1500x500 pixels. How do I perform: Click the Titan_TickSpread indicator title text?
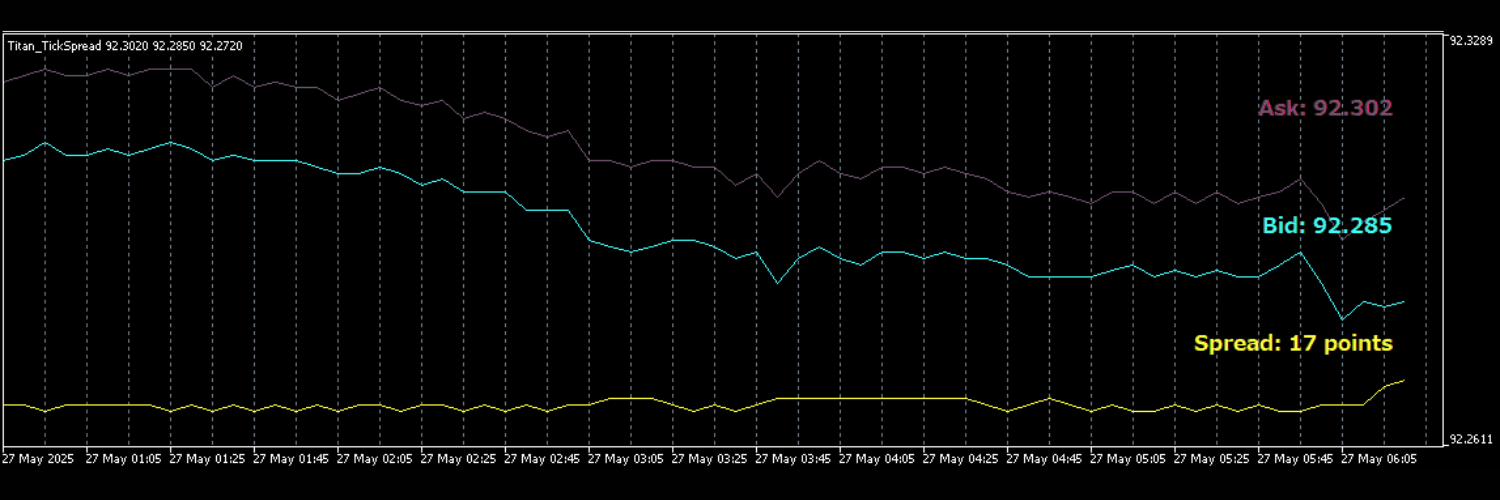125,46
